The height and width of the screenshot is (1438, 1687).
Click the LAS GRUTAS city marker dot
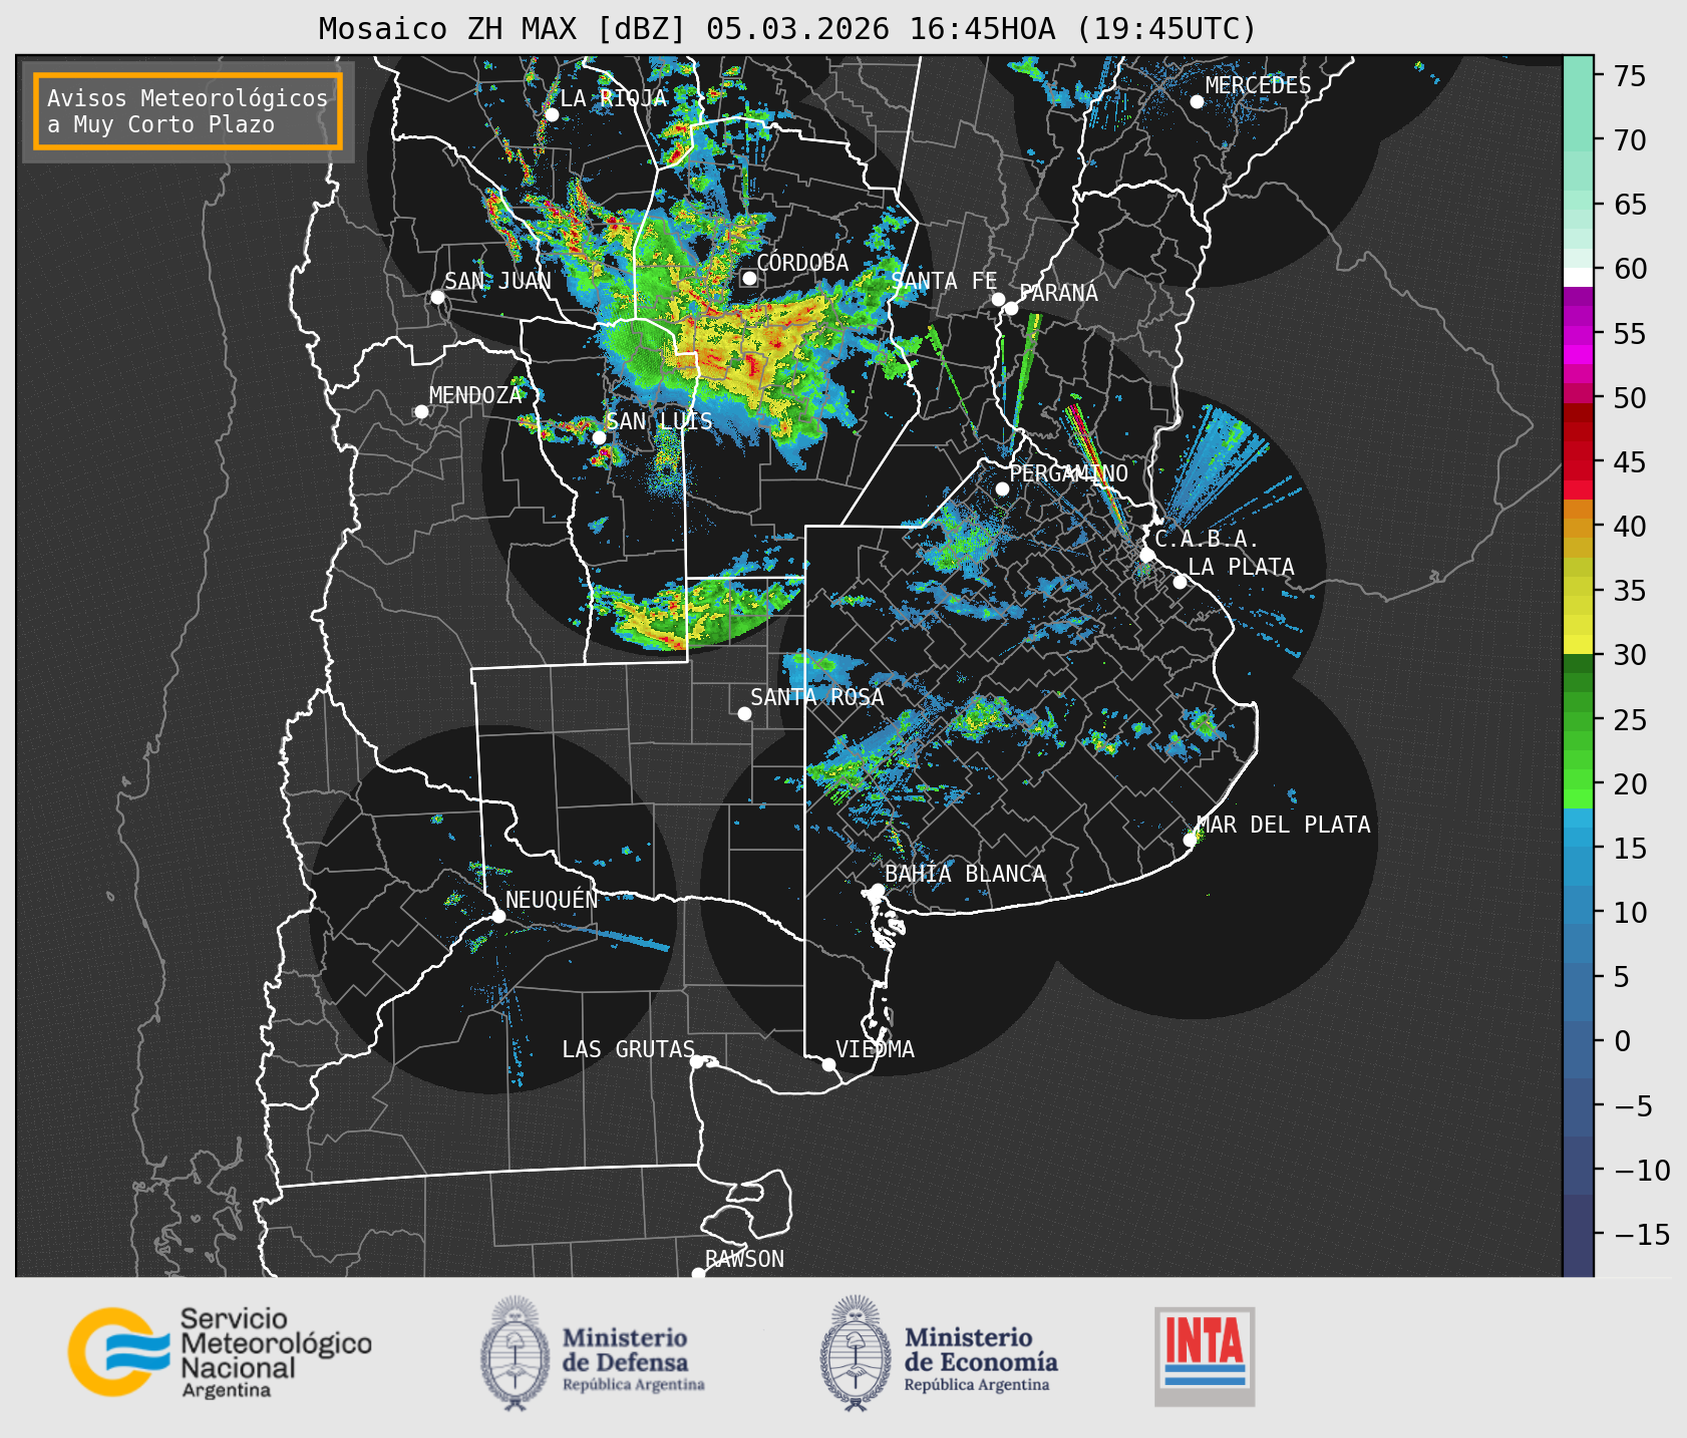[x=697, y=1062]
